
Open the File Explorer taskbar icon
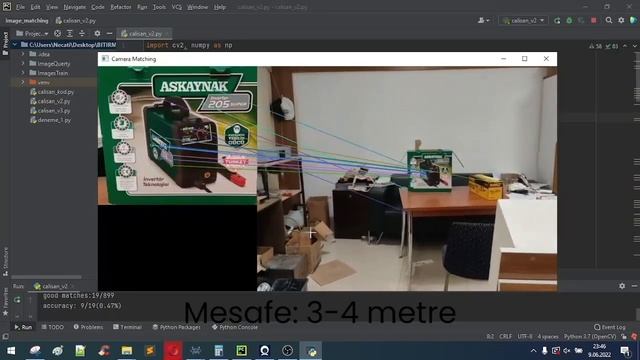point(127,351)
